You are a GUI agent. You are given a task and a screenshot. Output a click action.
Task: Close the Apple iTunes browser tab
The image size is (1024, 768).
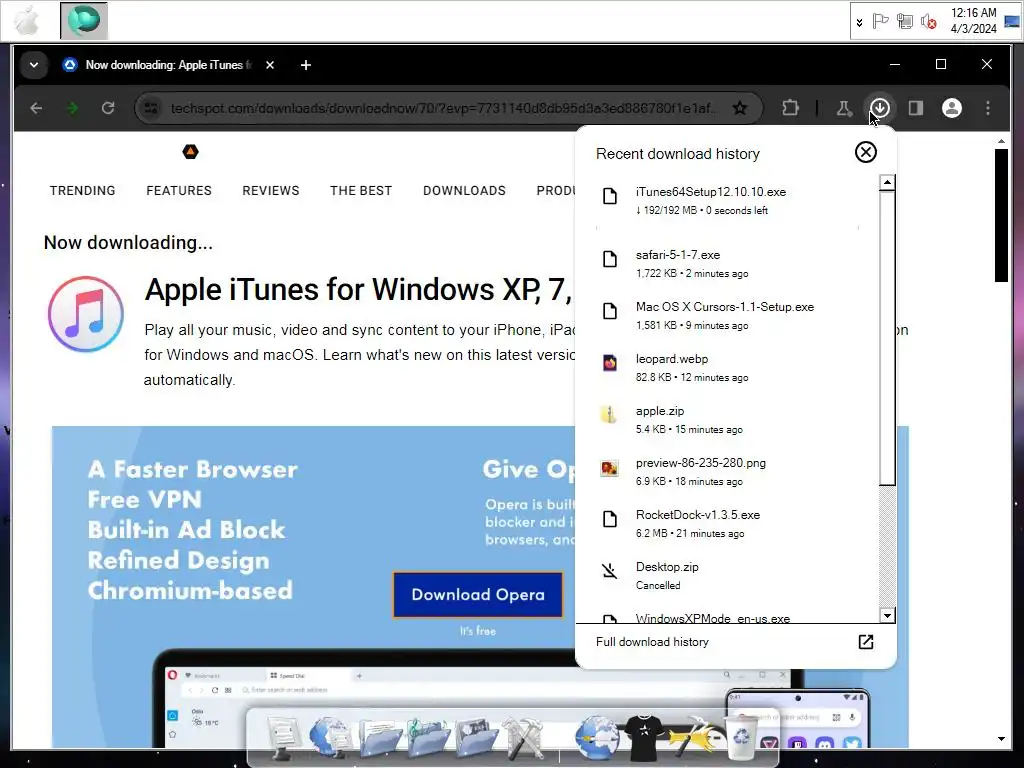click(x=270, y=65)
